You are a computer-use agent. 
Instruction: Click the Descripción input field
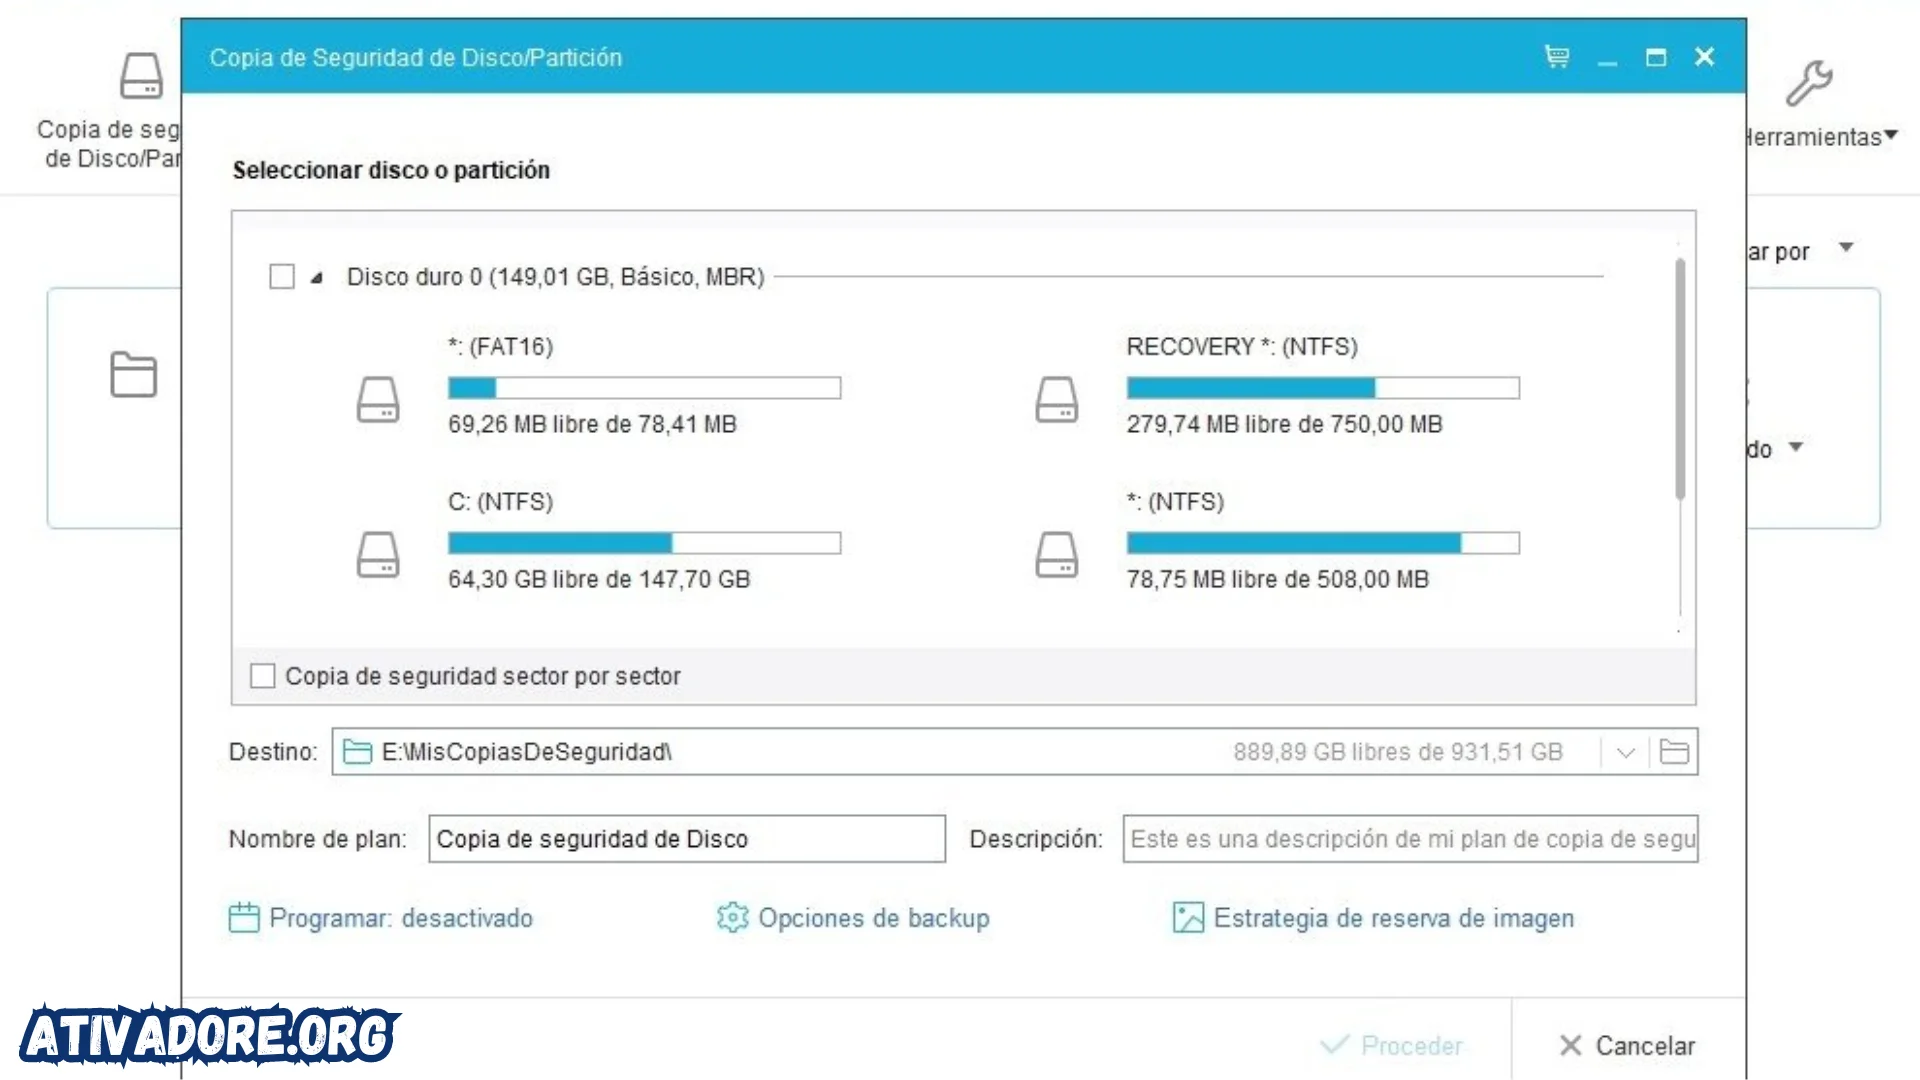click(1410, 839)
